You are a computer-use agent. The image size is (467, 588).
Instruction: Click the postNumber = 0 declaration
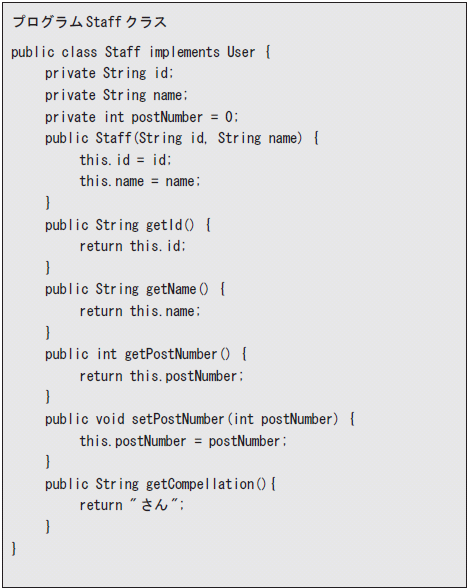point(141,117)
